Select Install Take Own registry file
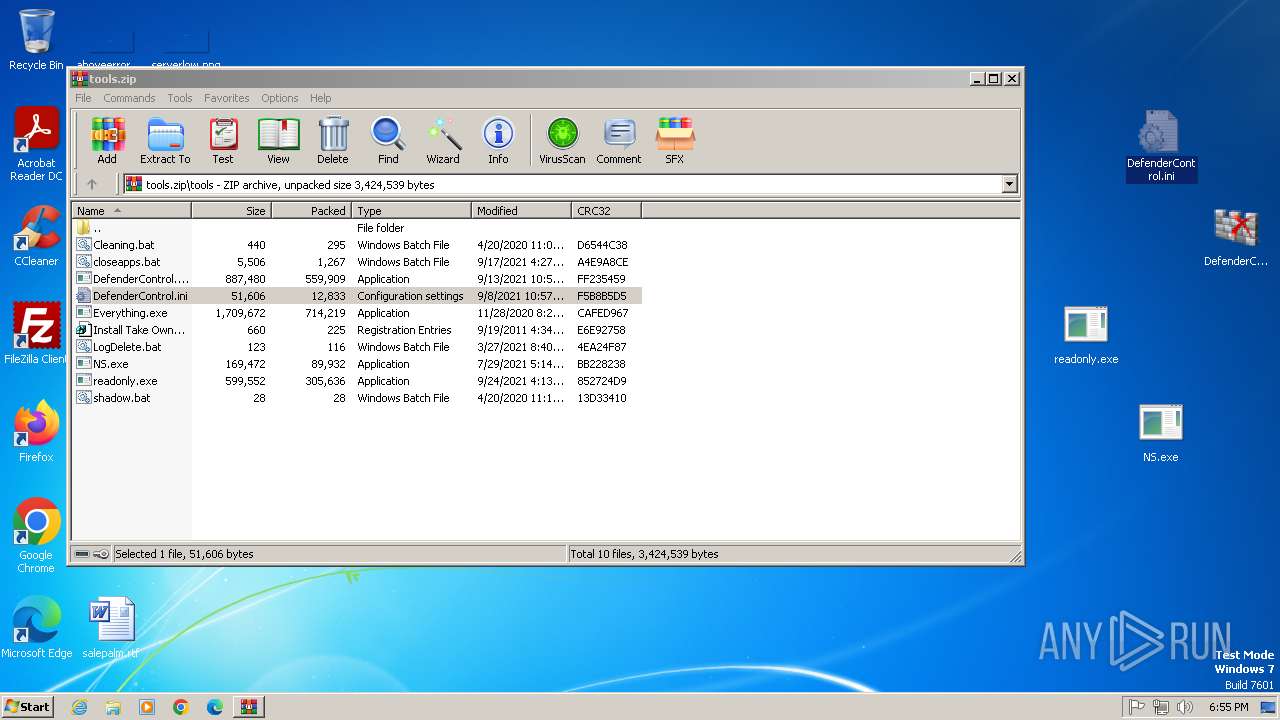 coord(357,330)
